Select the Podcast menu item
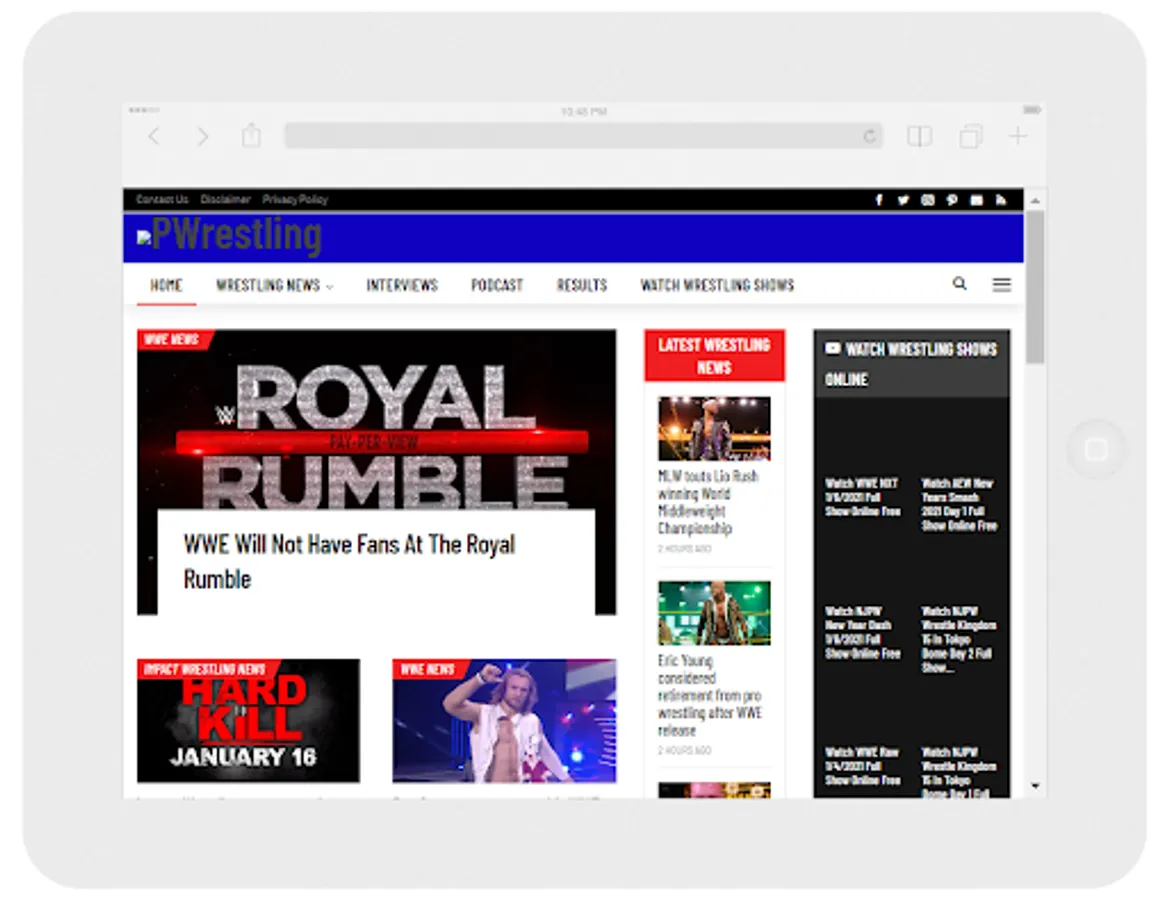Screen dimensions: 1167x900 click(497, 285)
